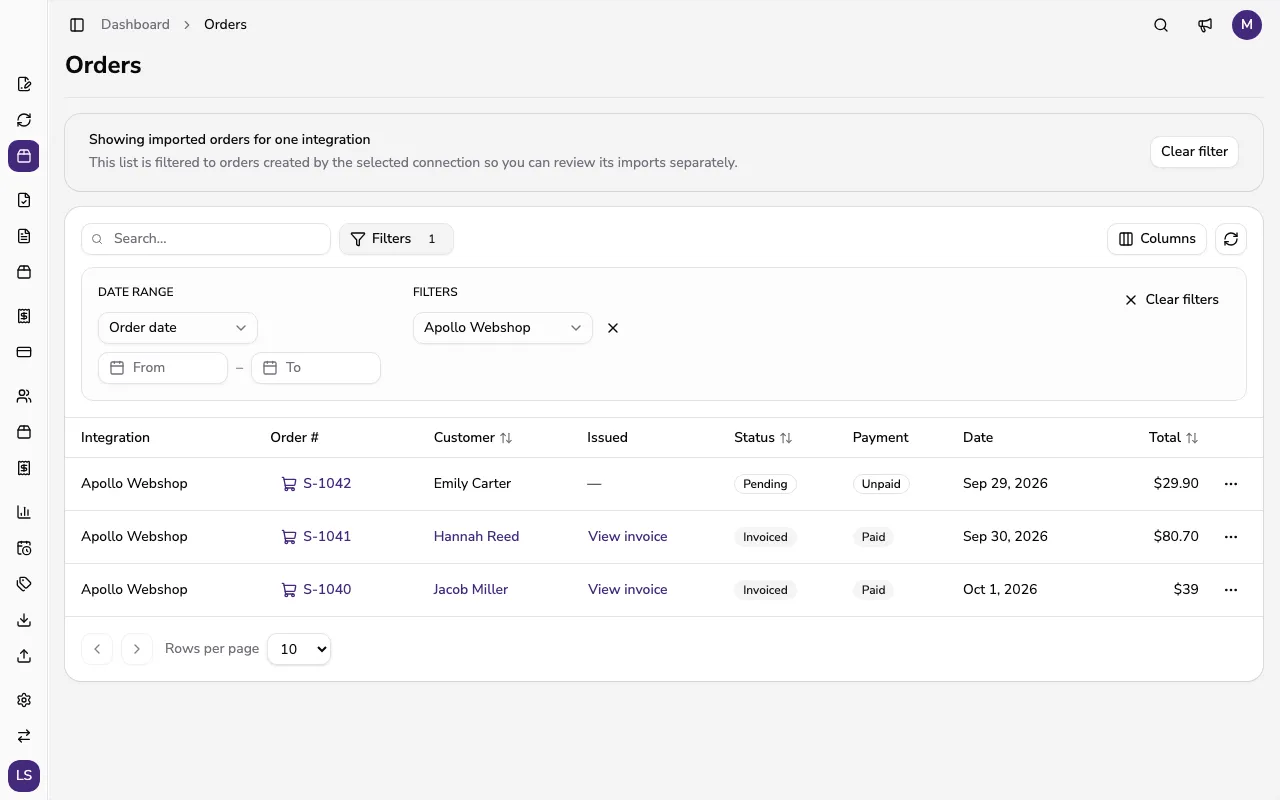Open the document-with-checkmark sidebar icon

tap(24, 200)
